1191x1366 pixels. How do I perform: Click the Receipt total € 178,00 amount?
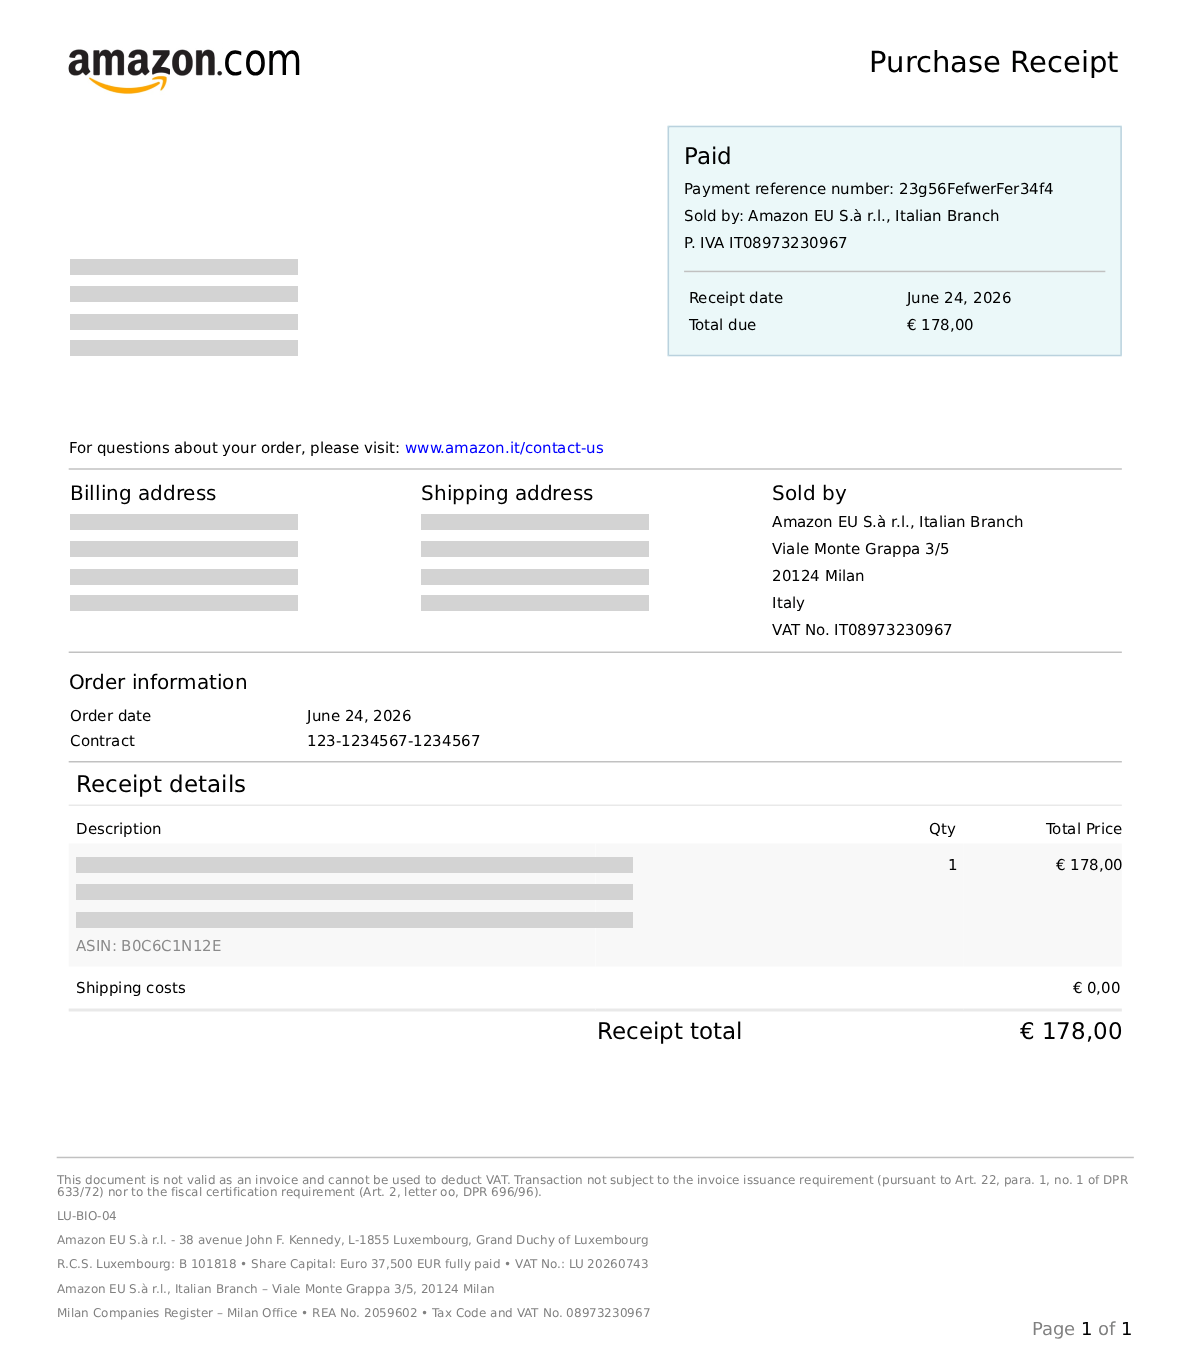pyautogui.click(x=1070, y=1031)
